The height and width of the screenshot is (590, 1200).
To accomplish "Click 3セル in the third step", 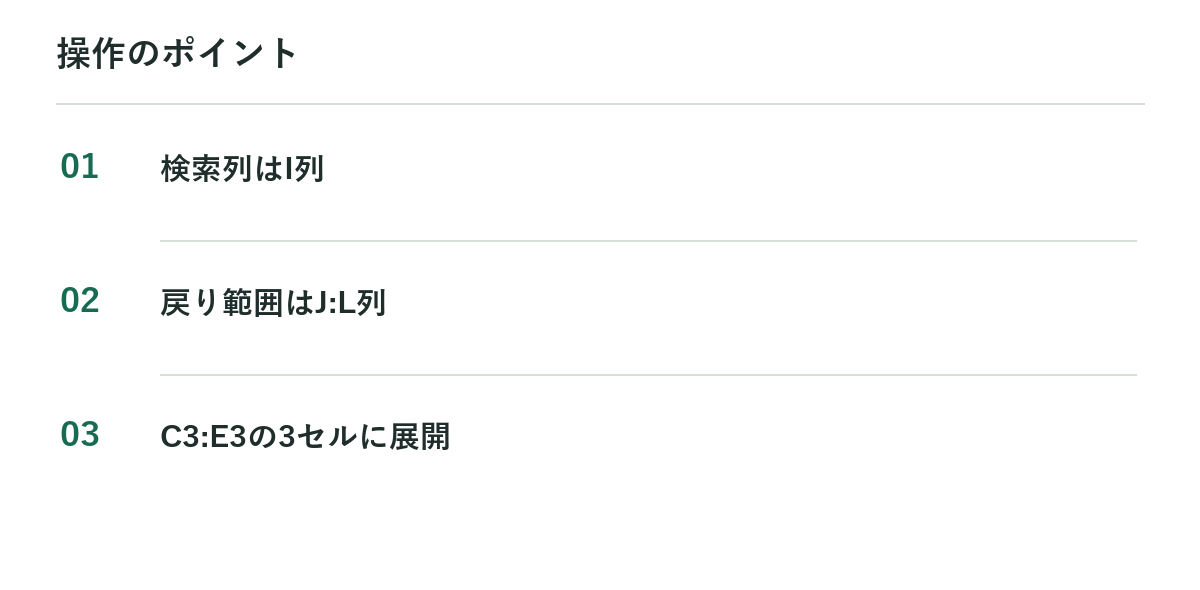I will tap(318, 436).
